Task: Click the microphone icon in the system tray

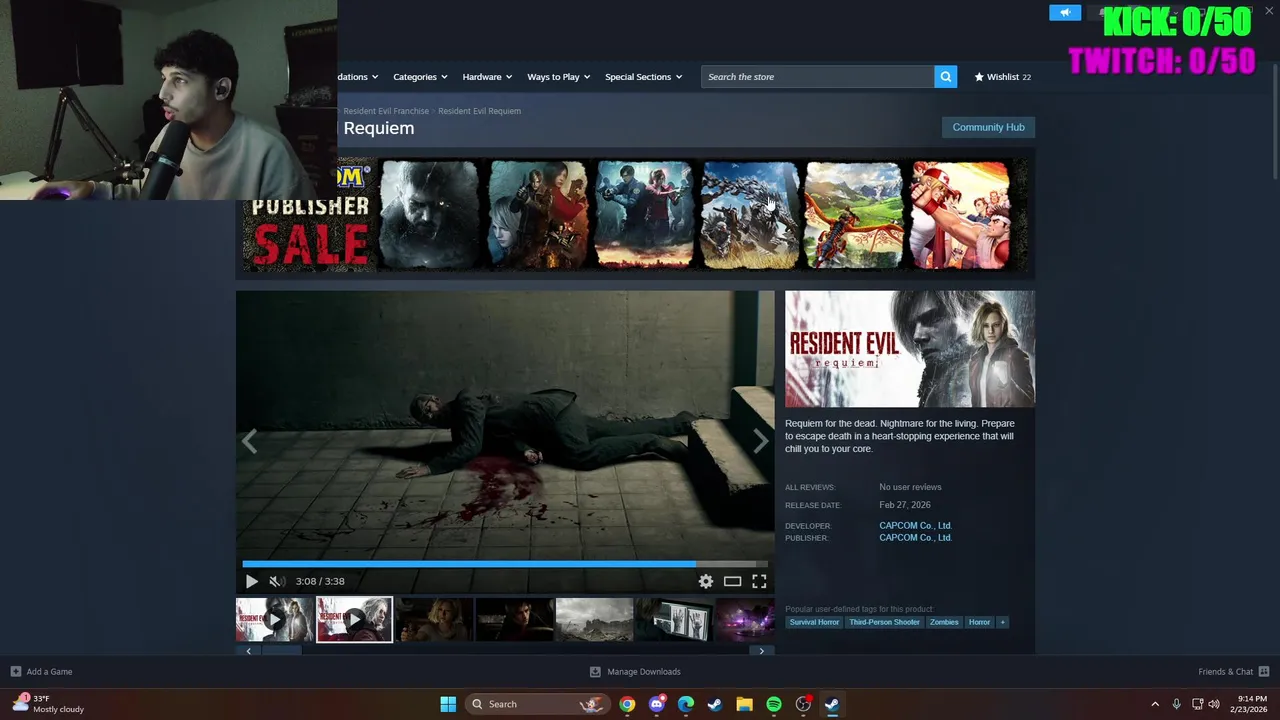Action: click(x=1177, y=704)
